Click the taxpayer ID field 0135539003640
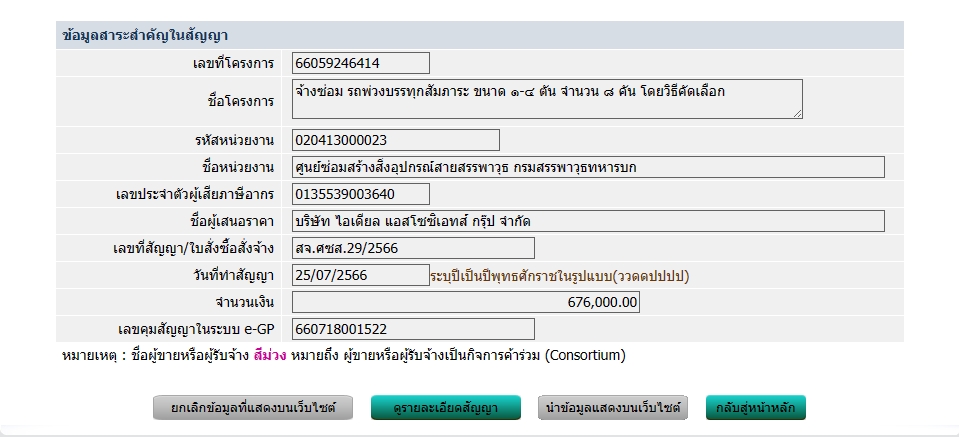This screenshot has width=959, height=437. coord(360,194)
